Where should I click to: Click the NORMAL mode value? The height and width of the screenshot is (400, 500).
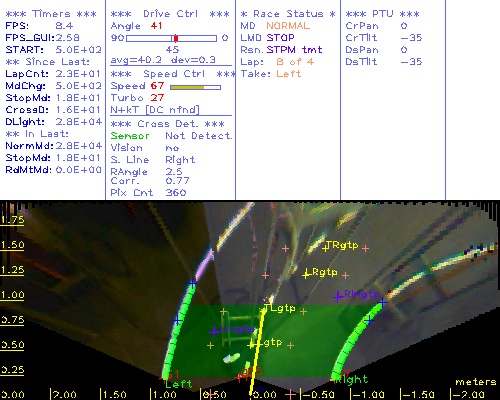288,26
